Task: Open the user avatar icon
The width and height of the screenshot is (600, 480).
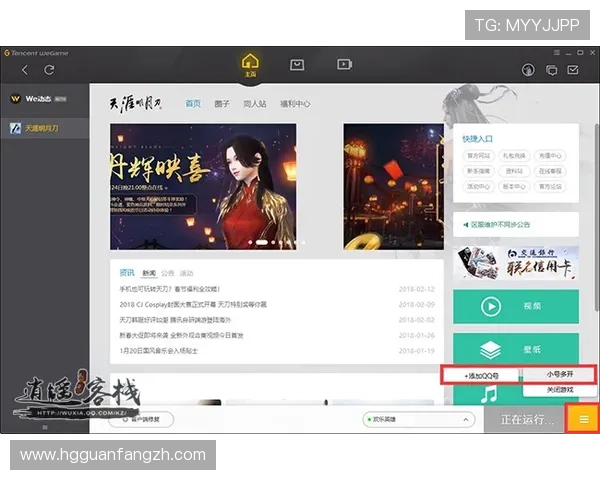Action: pyautogui.click(x=528, y=70)
